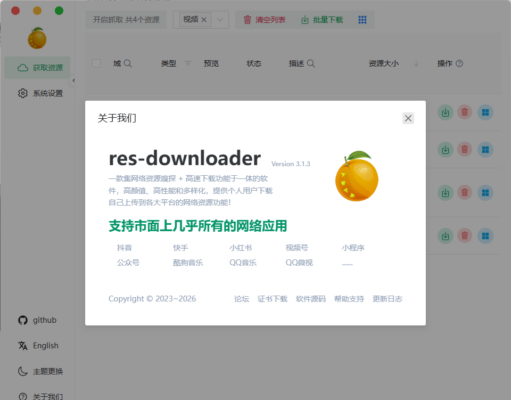Switch language to English
Image resolution: width=511 pixels, height=400 pixels.
click(37, 346)
